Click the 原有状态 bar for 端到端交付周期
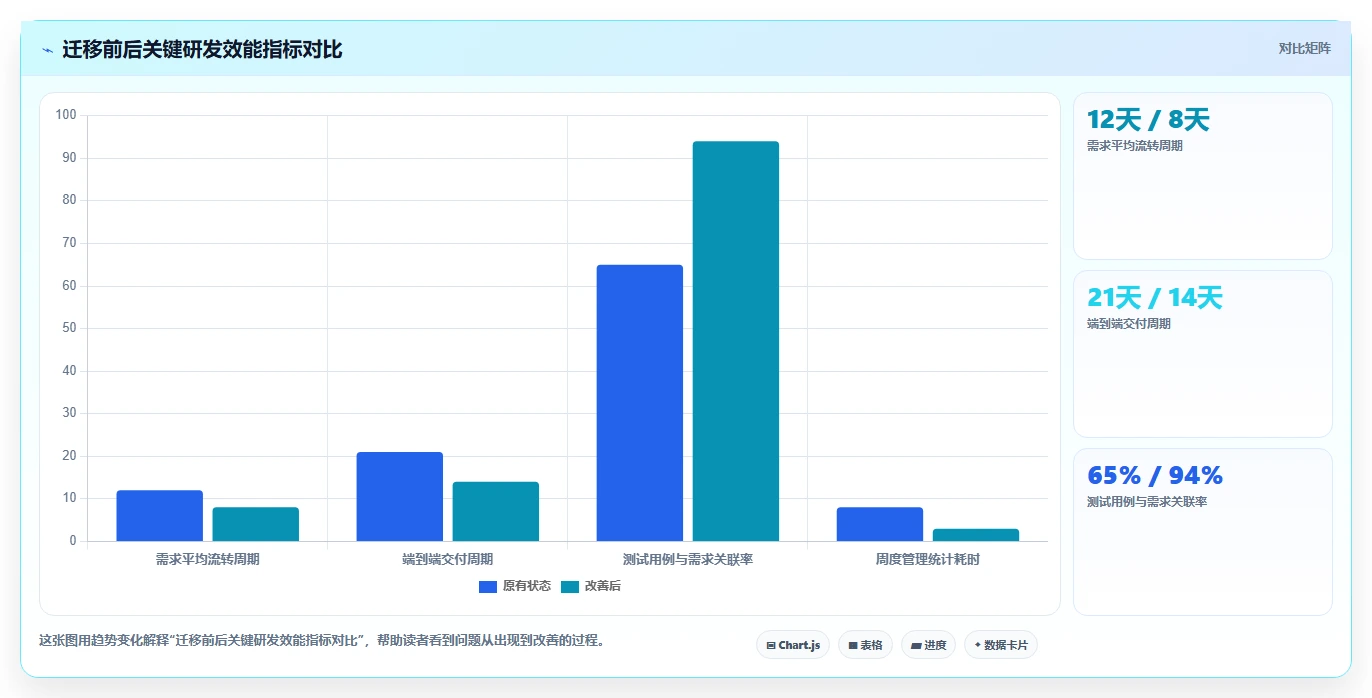Viewport: 1372px width, 698px height. [400, 497]
